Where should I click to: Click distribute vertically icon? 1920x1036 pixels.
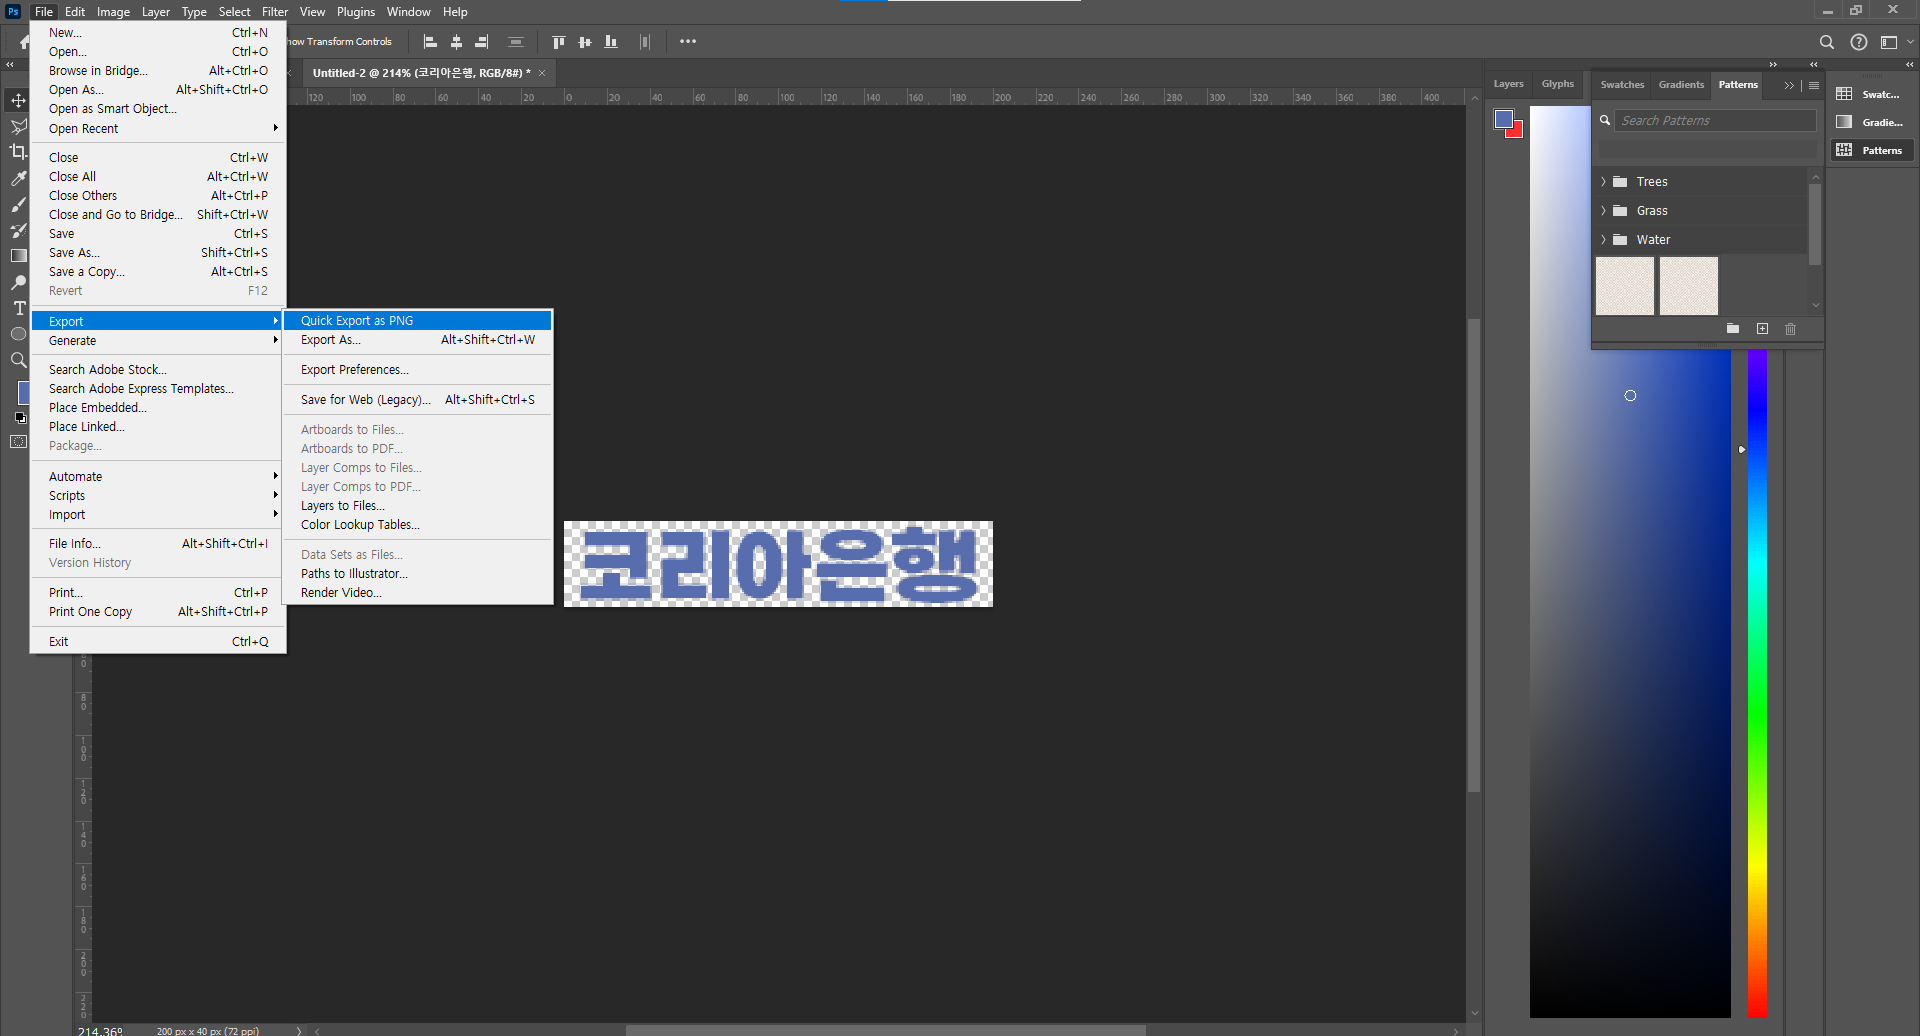pyautogui.click(x=516, y=42)
